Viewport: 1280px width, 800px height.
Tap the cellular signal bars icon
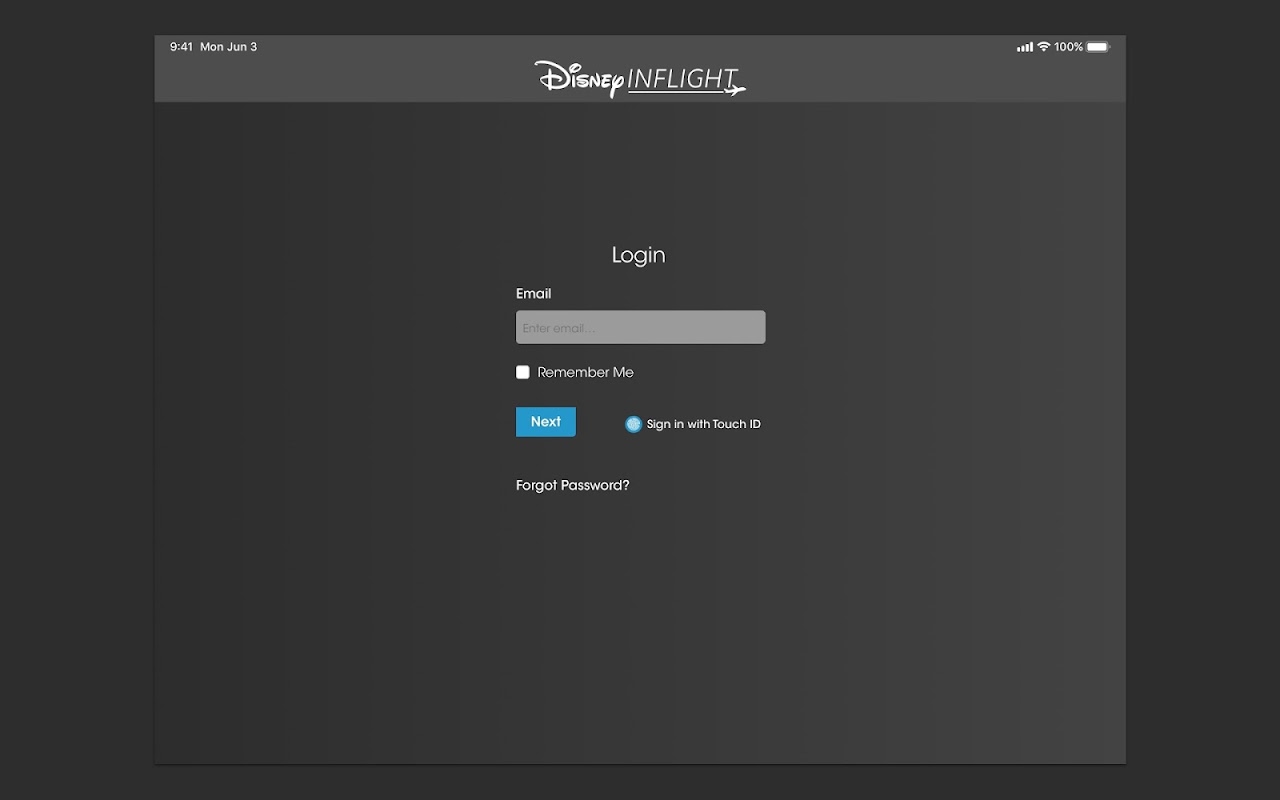[1025, 47]
